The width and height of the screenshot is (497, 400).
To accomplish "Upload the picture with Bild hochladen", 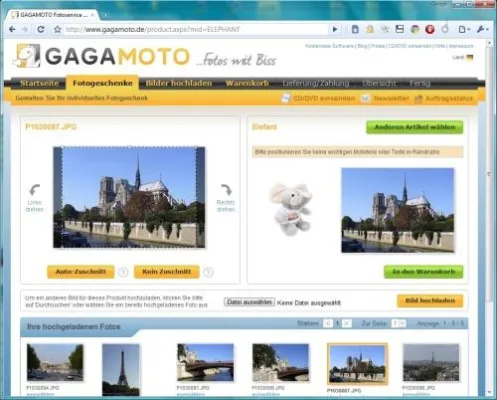I will tap(430, 301).
